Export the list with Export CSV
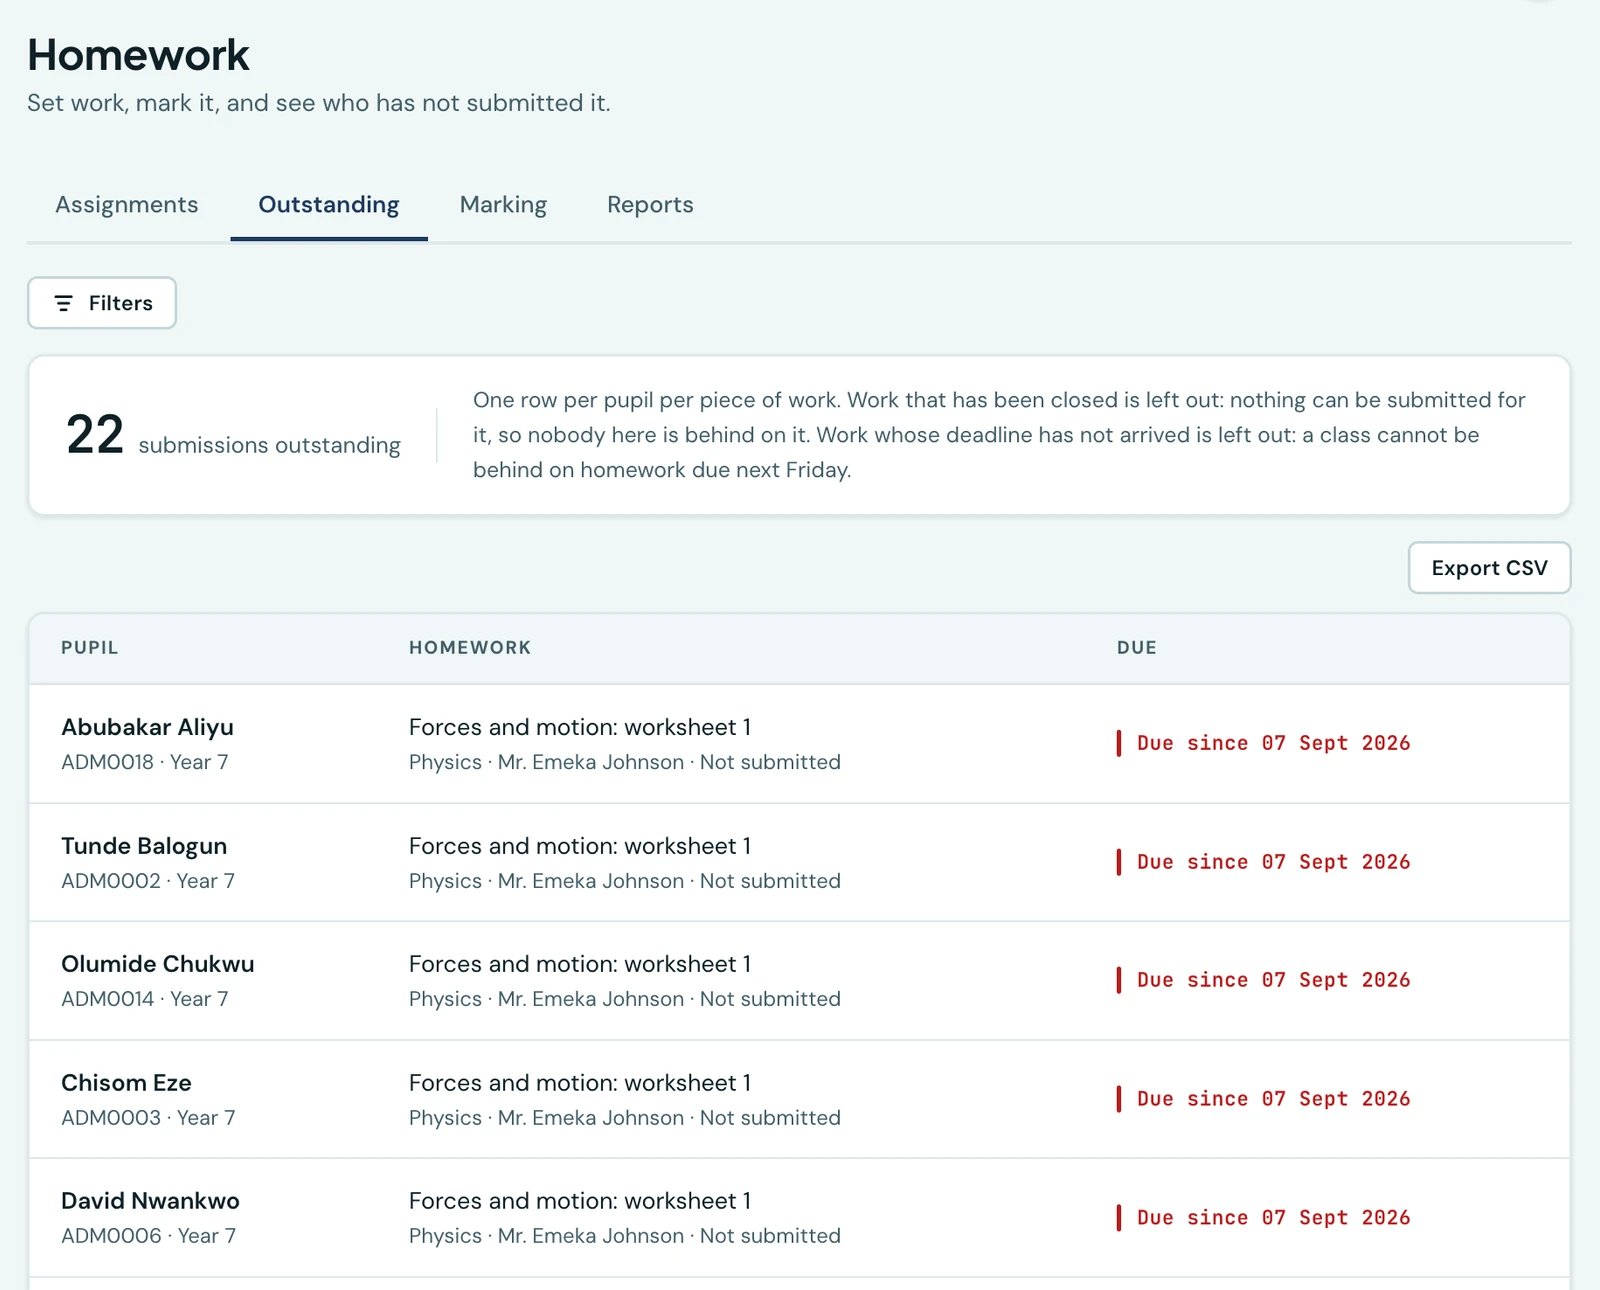The image size is (1600, 1290). [x=1489, y=568]
